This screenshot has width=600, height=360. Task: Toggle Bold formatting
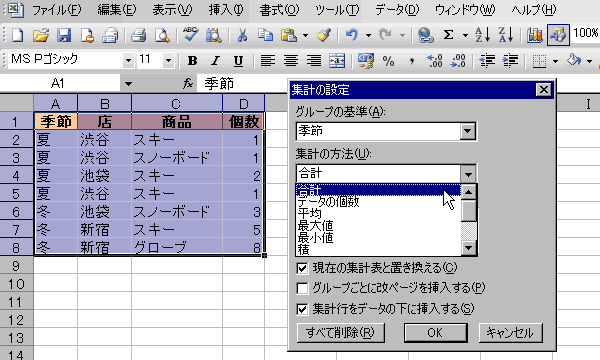tap(192, 60)
